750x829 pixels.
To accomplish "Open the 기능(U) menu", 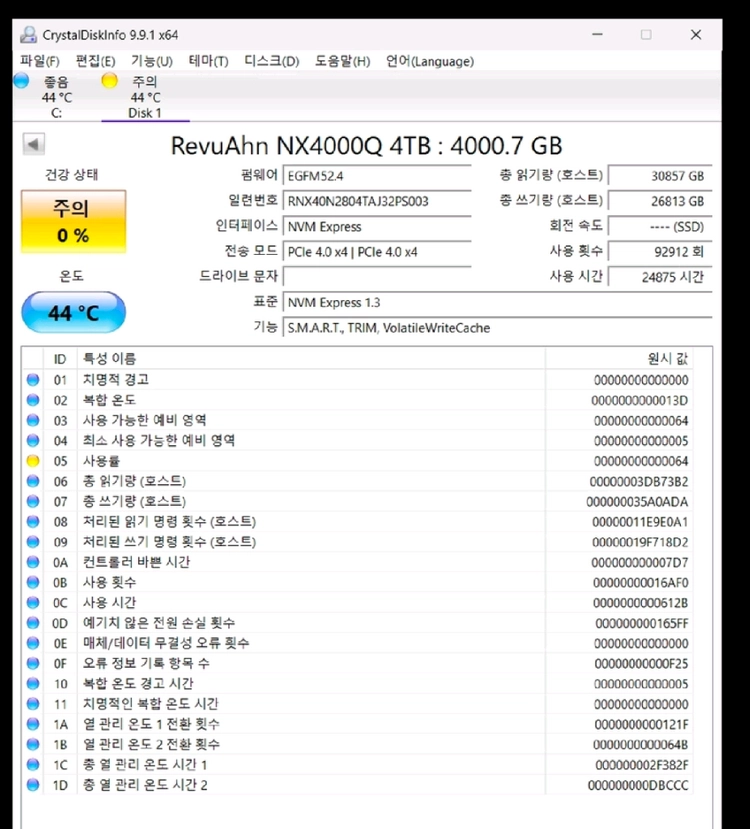I will point(152,61).
